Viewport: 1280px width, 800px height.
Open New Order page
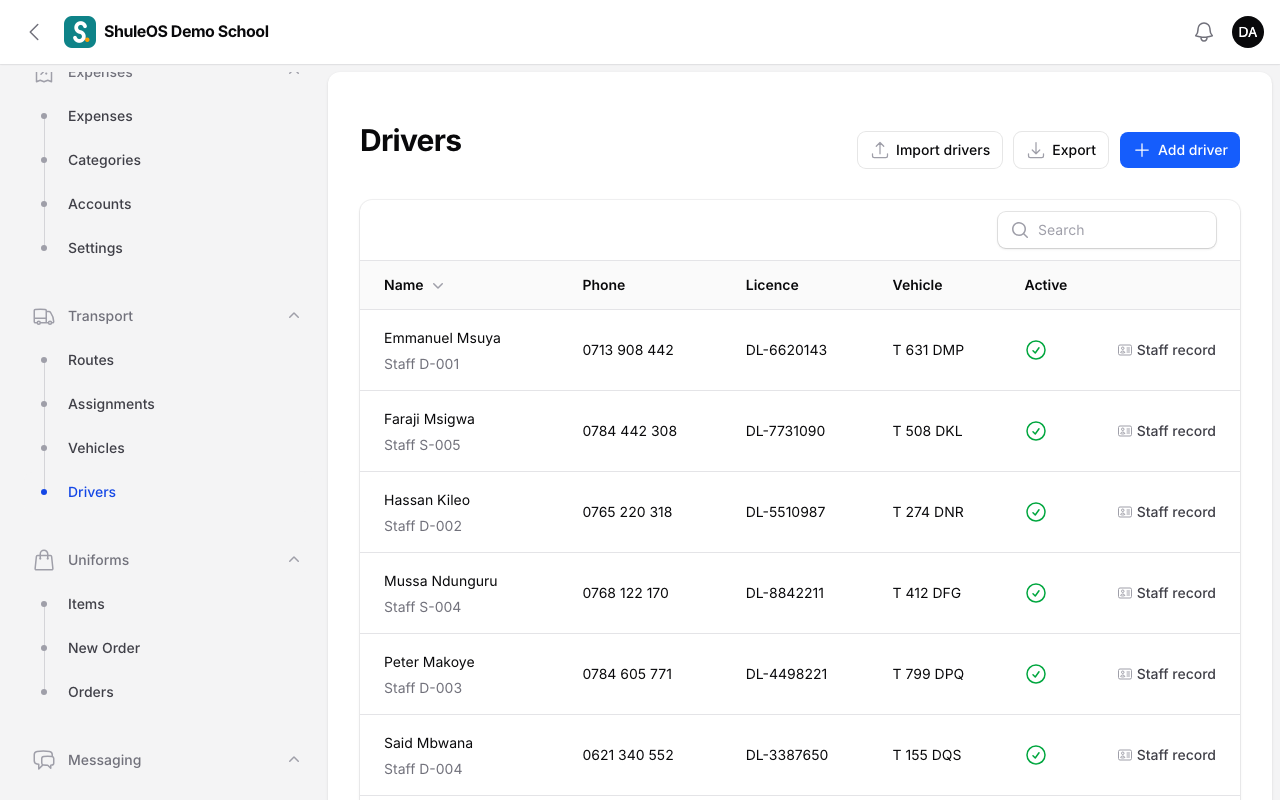(x=104, y=648)
